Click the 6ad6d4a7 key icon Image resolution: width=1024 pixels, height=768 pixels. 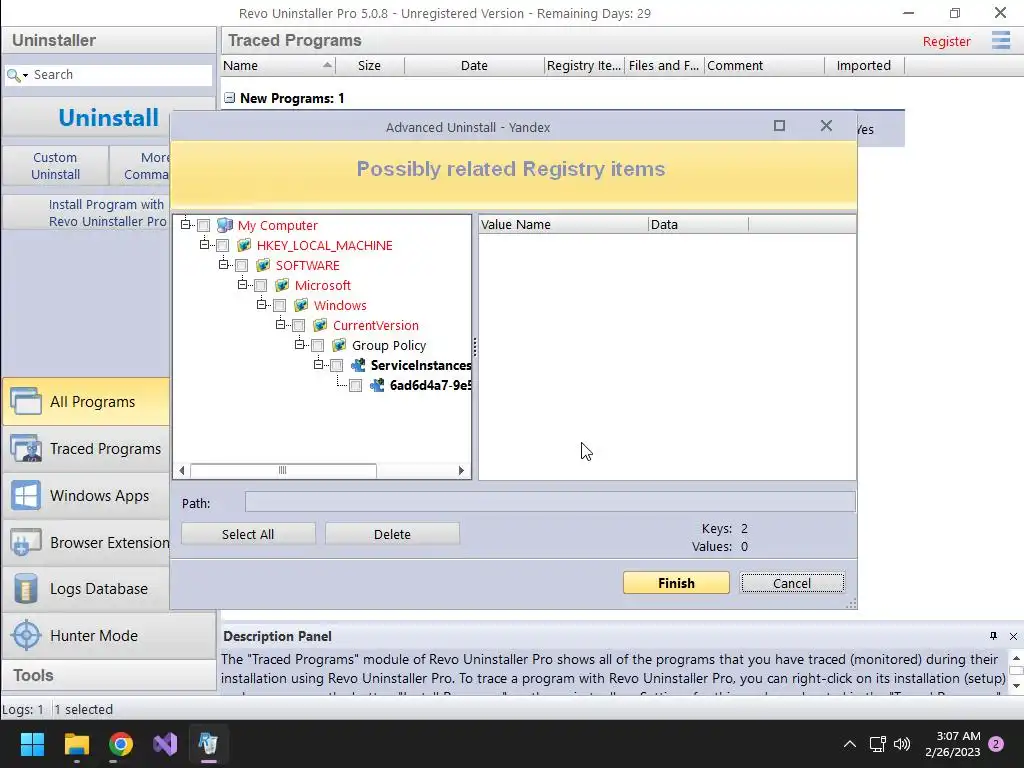[377, 385]
